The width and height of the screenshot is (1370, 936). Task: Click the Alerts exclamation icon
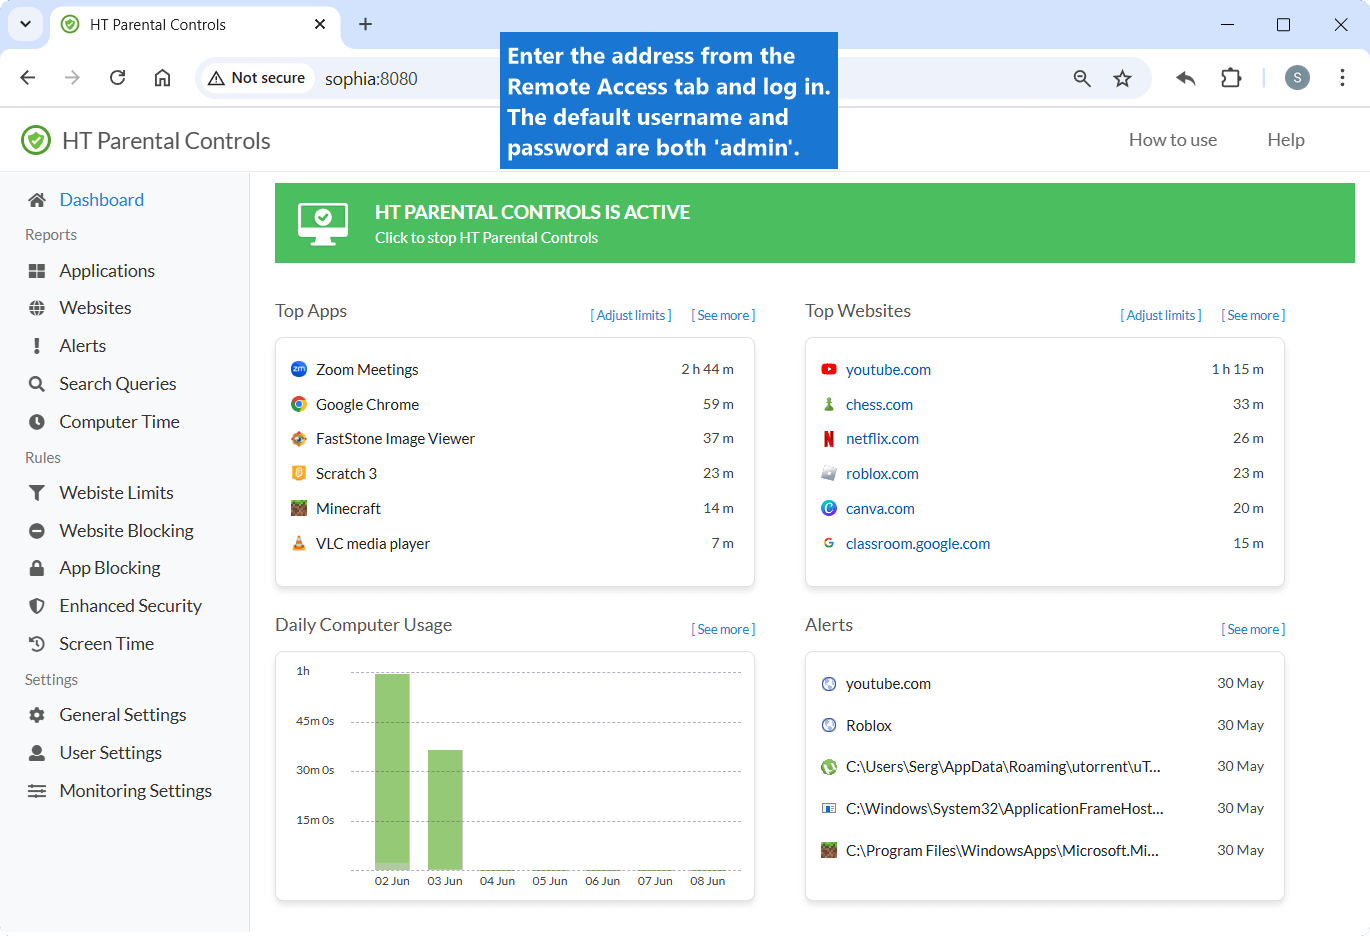pyautogui.click(x=37, y=346)
